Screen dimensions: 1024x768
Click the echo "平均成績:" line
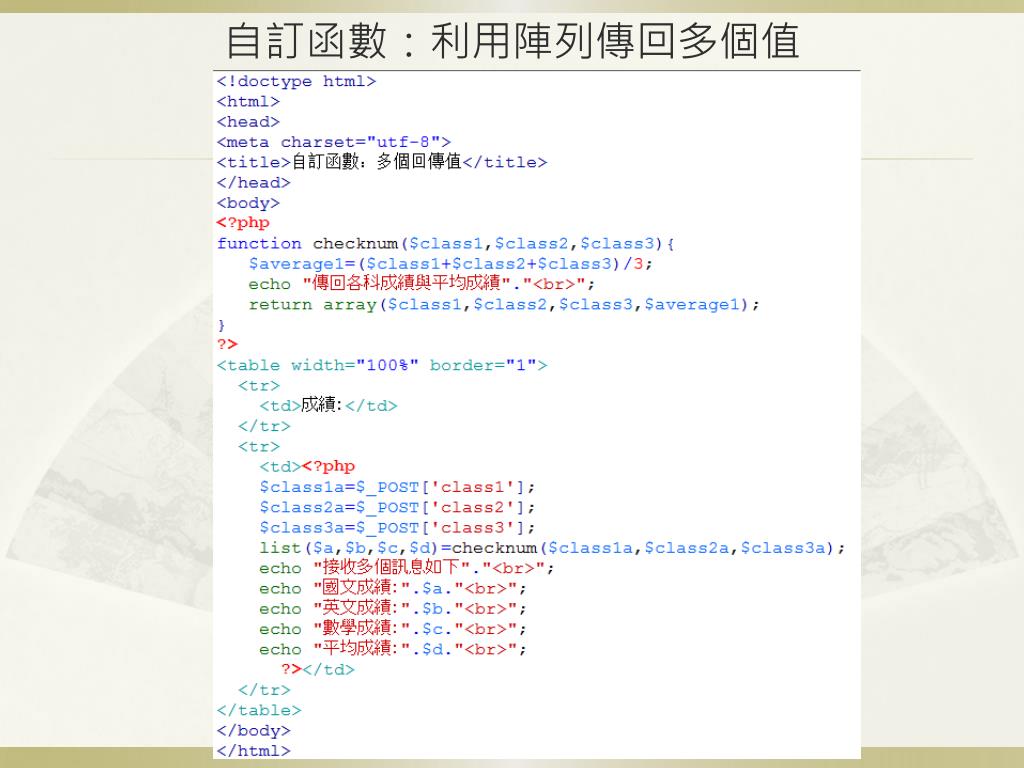click(x=392, y=649)
